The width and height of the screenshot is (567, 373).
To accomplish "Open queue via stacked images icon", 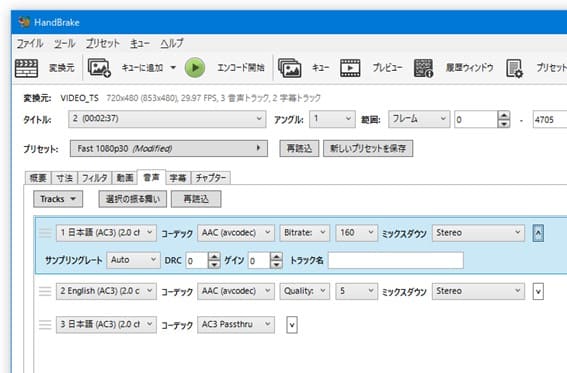I will (x=289, y=68).
